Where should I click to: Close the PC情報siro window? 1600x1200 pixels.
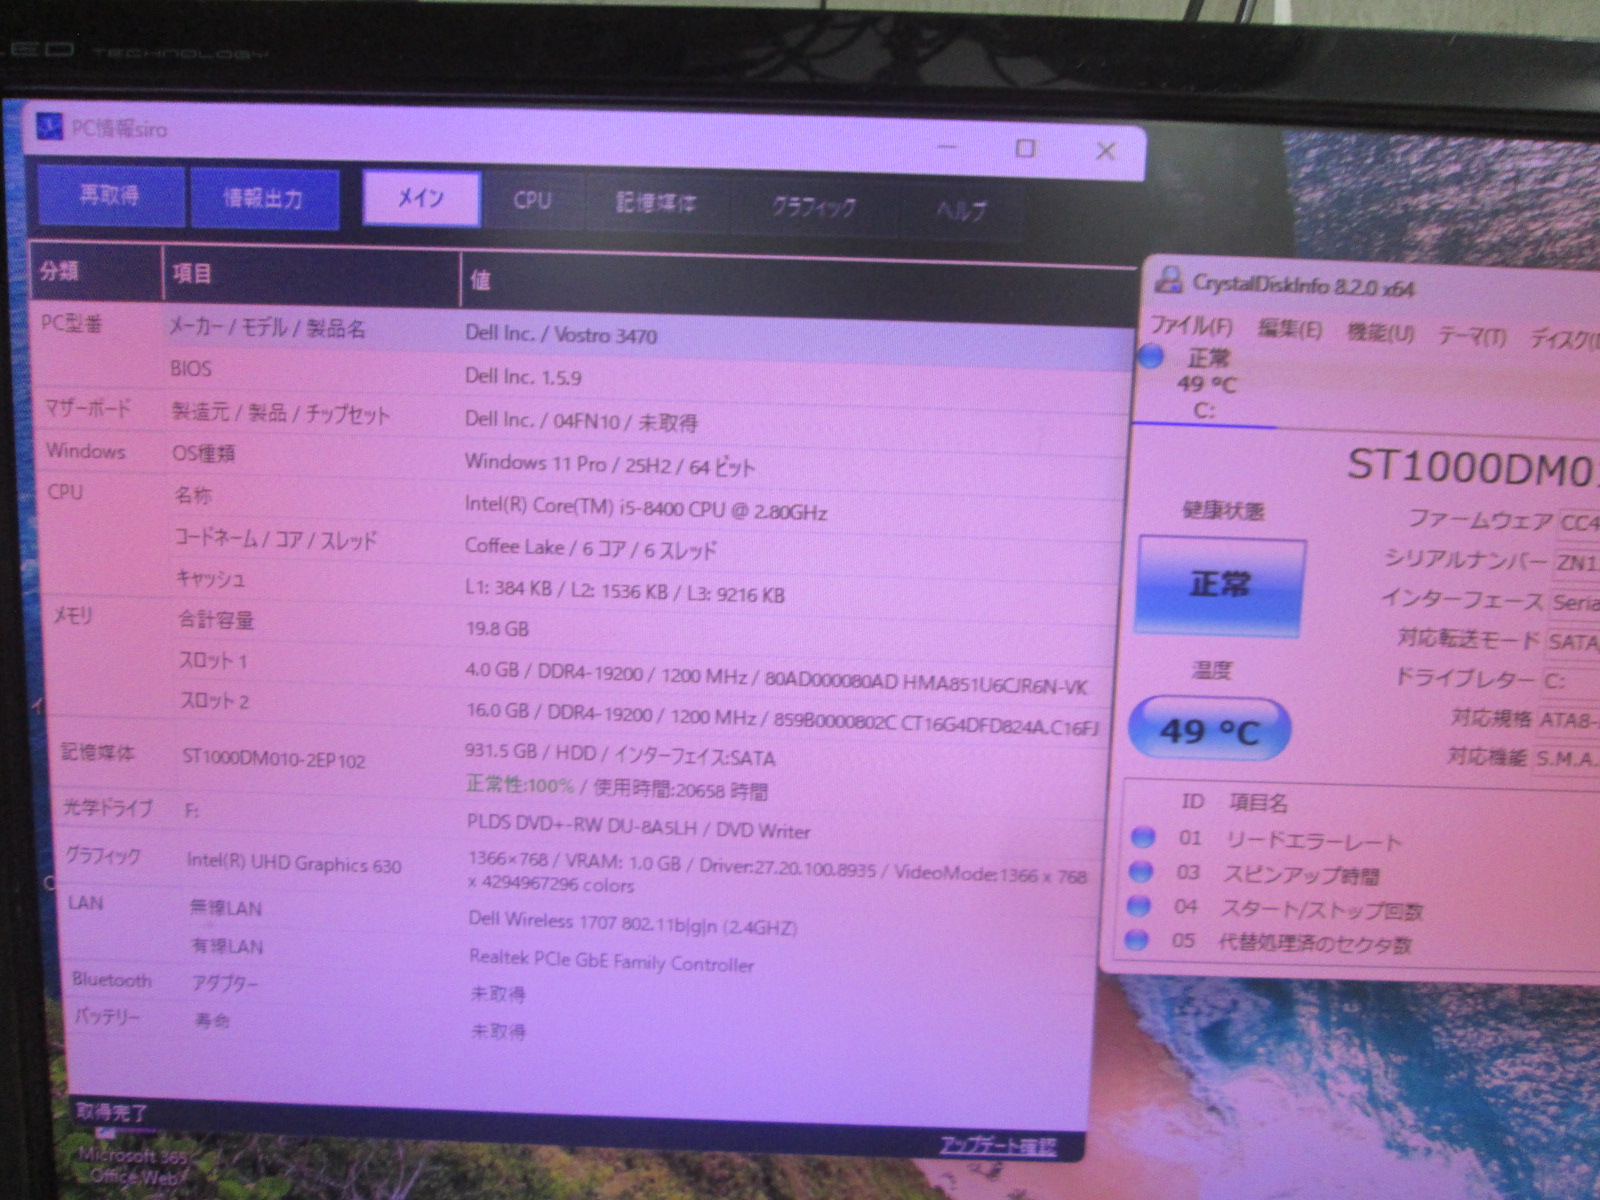(x=1105, y=151)
